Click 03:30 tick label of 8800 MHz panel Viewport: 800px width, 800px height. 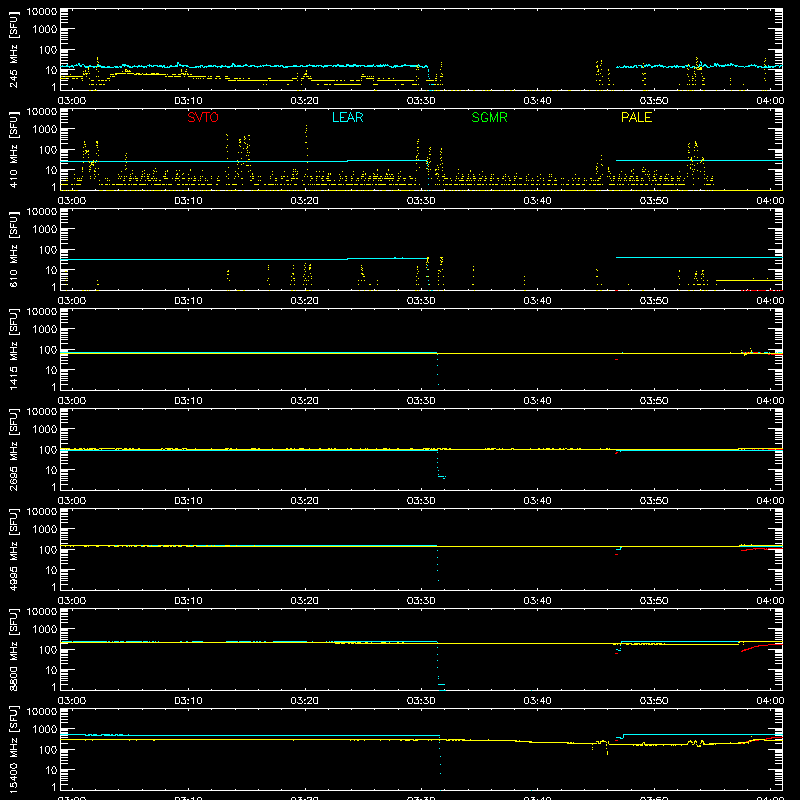421,701
